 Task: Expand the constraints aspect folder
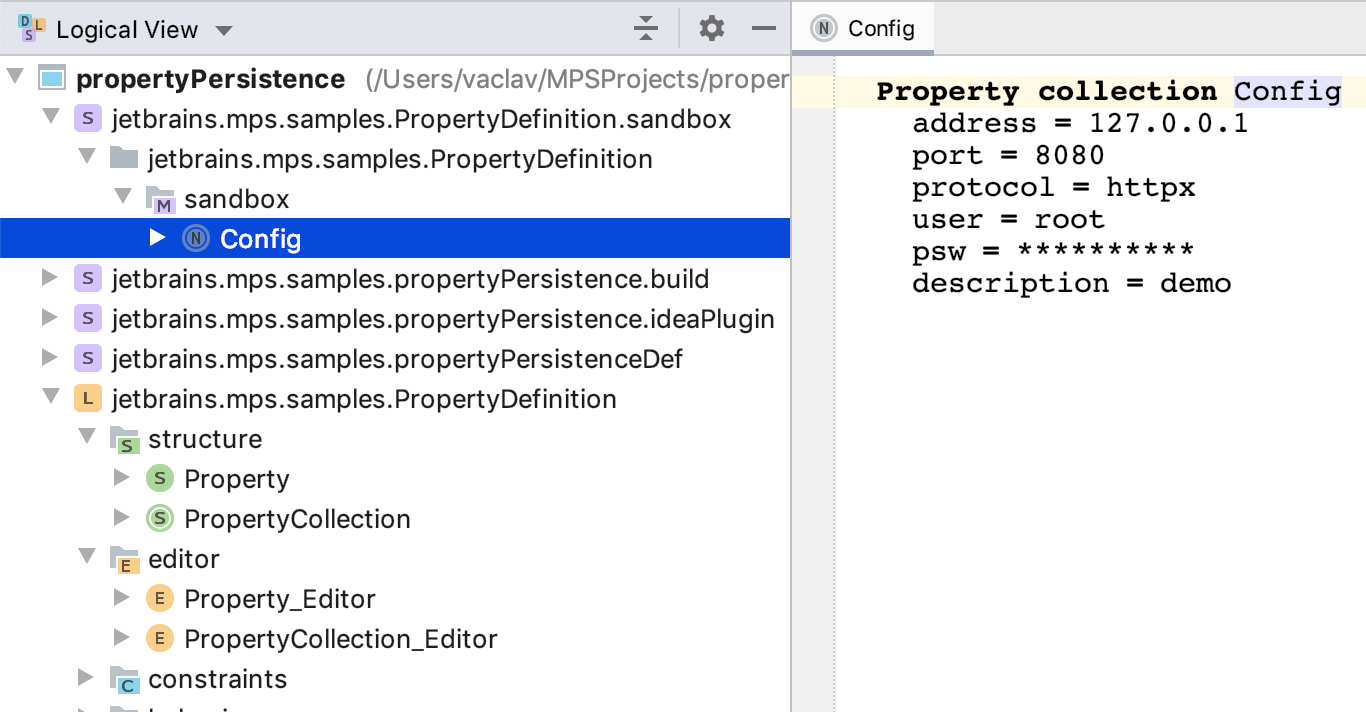86,678
